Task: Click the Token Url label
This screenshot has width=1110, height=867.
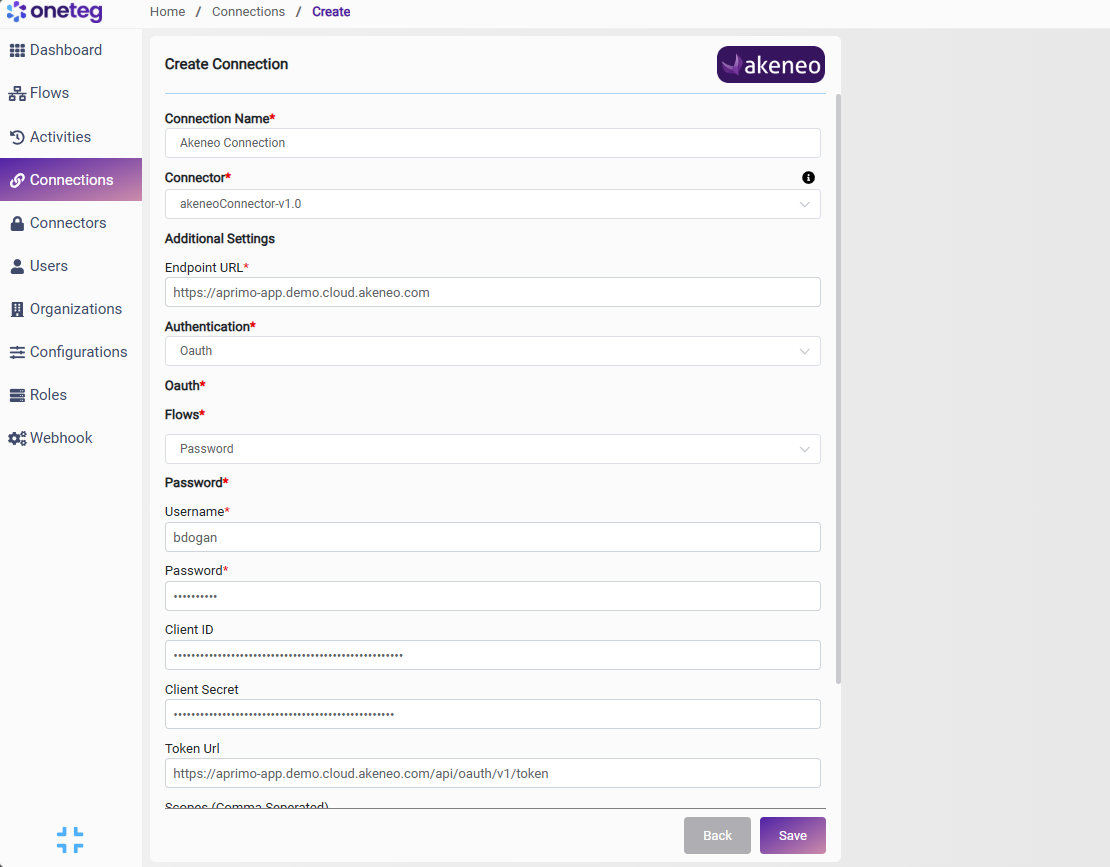Action: click(193, 749)
